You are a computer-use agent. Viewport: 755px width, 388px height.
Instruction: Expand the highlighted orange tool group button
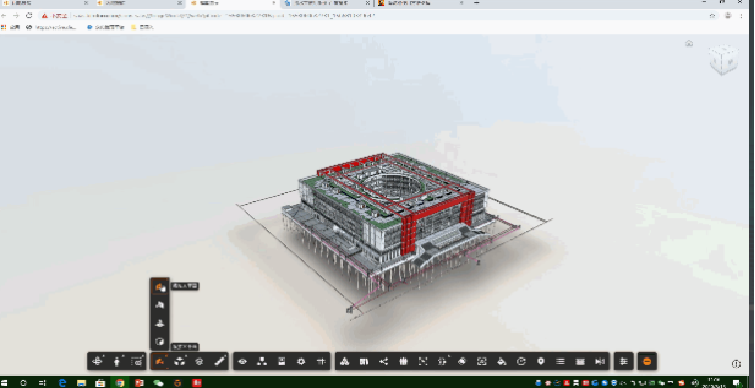[x=159, y=361]
